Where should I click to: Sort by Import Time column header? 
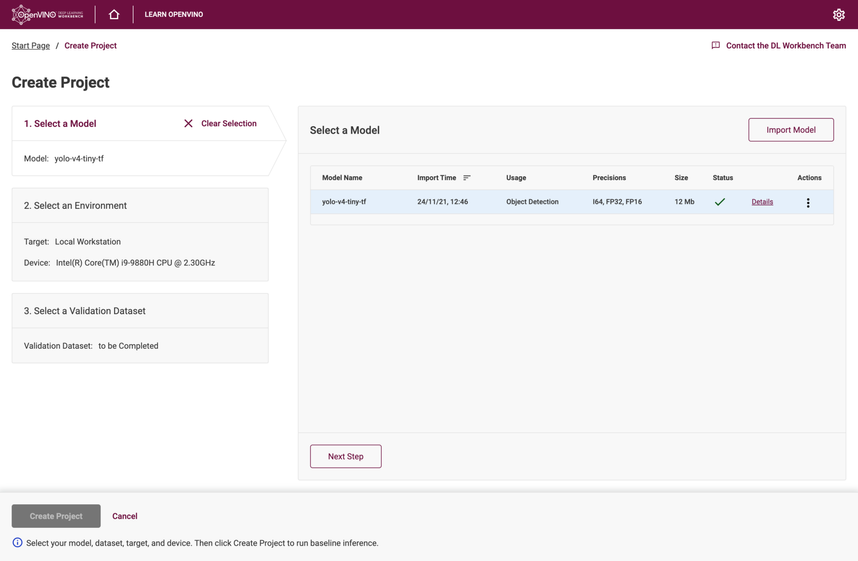(436, 178)
